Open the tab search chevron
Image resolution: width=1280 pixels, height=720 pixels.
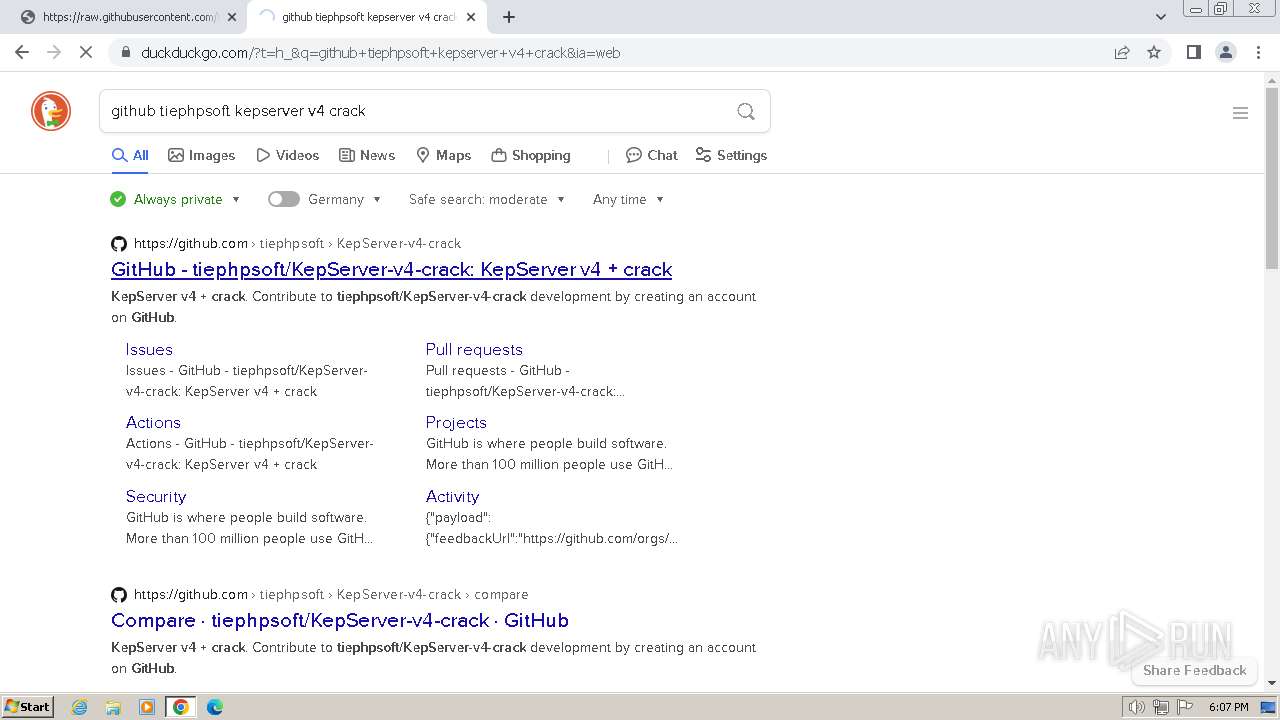[1160, 16]
